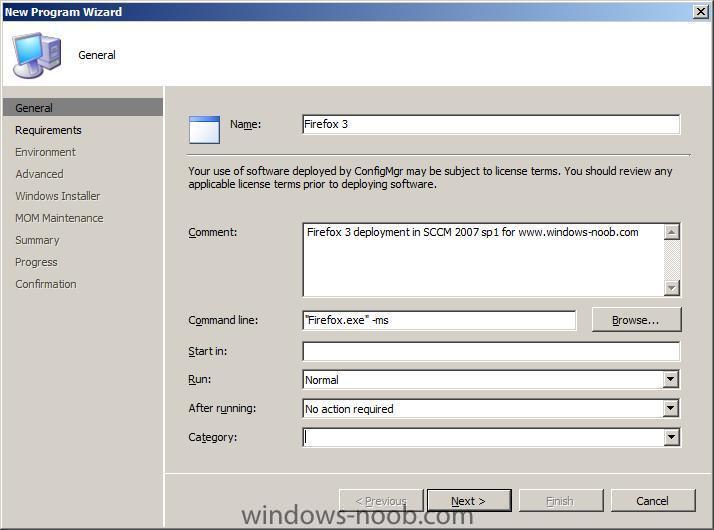Click comment box scroll down arrow
The width and height of the screenshot is (714, 530).
(x=671, y=288)
